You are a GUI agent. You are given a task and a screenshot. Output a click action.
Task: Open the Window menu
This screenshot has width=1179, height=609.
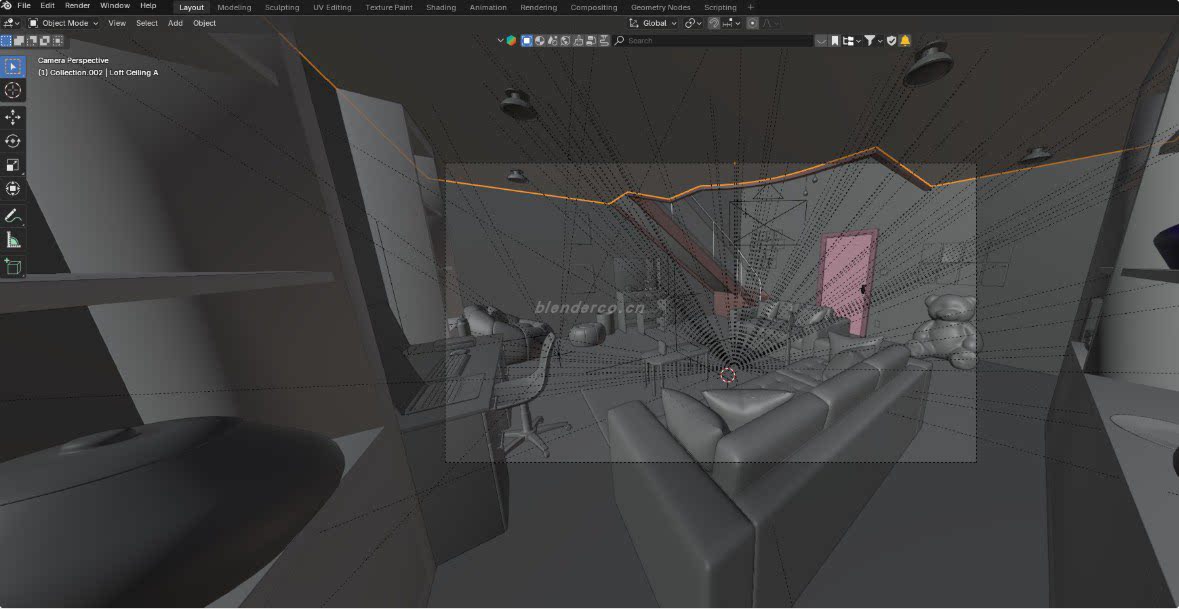(115, 6)
